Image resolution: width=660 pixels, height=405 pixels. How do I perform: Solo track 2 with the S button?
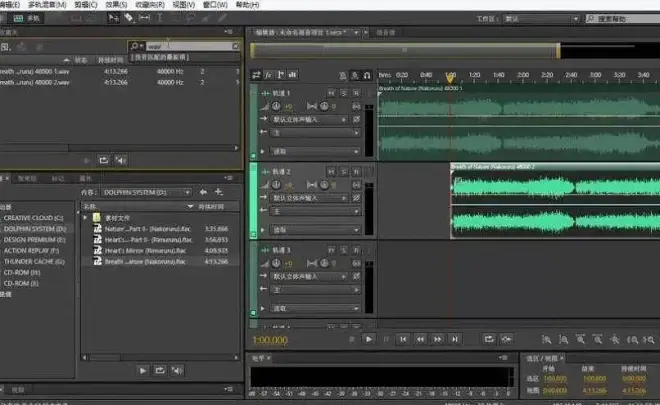(342, 172)
